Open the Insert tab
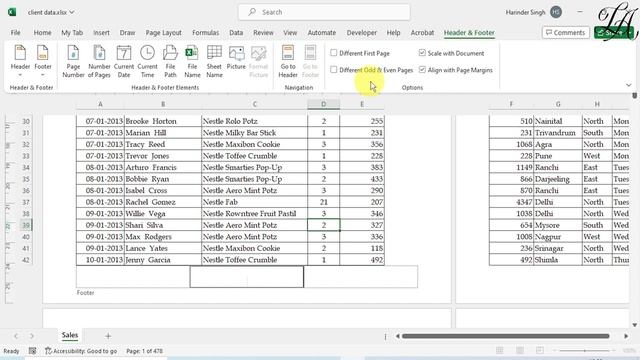 coord(101,33)
